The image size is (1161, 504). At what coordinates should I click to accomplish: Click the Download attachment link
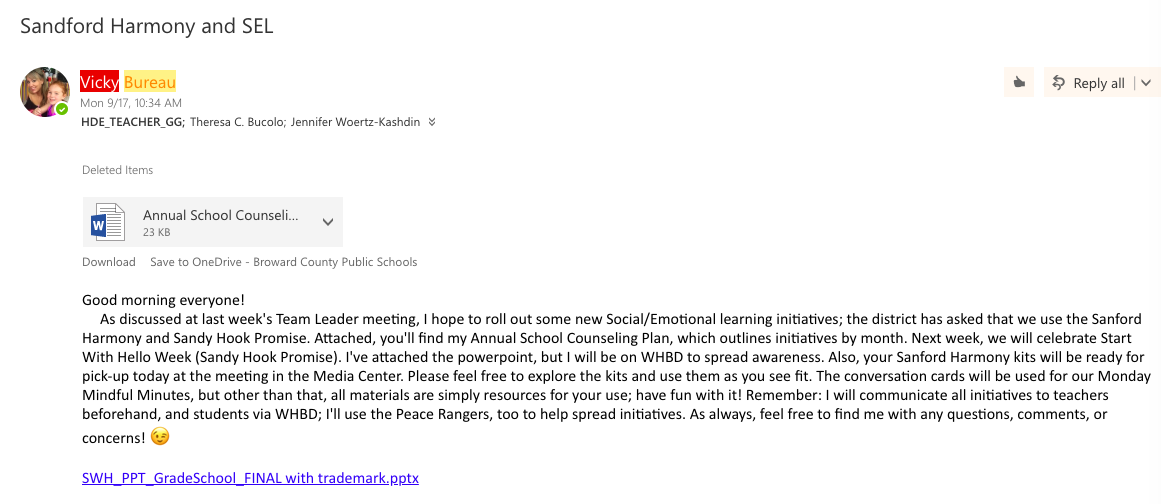tap(109, 262)
